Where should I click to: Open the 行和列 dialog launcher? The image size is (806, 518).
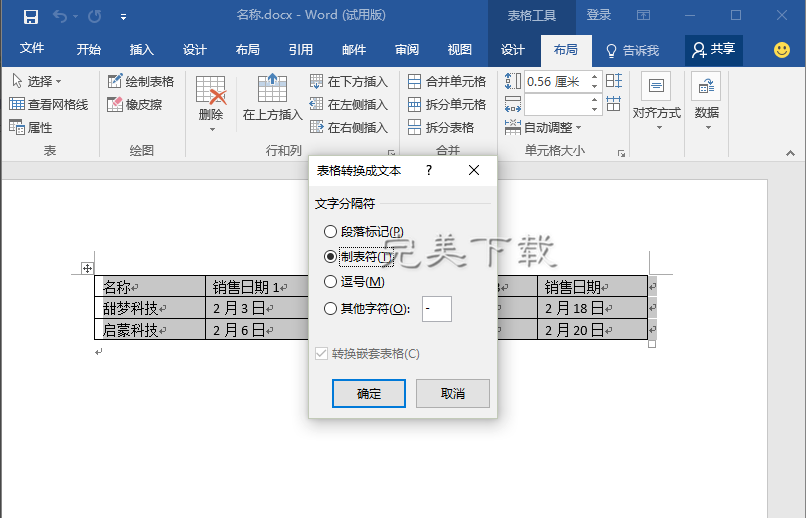[391, 153]
